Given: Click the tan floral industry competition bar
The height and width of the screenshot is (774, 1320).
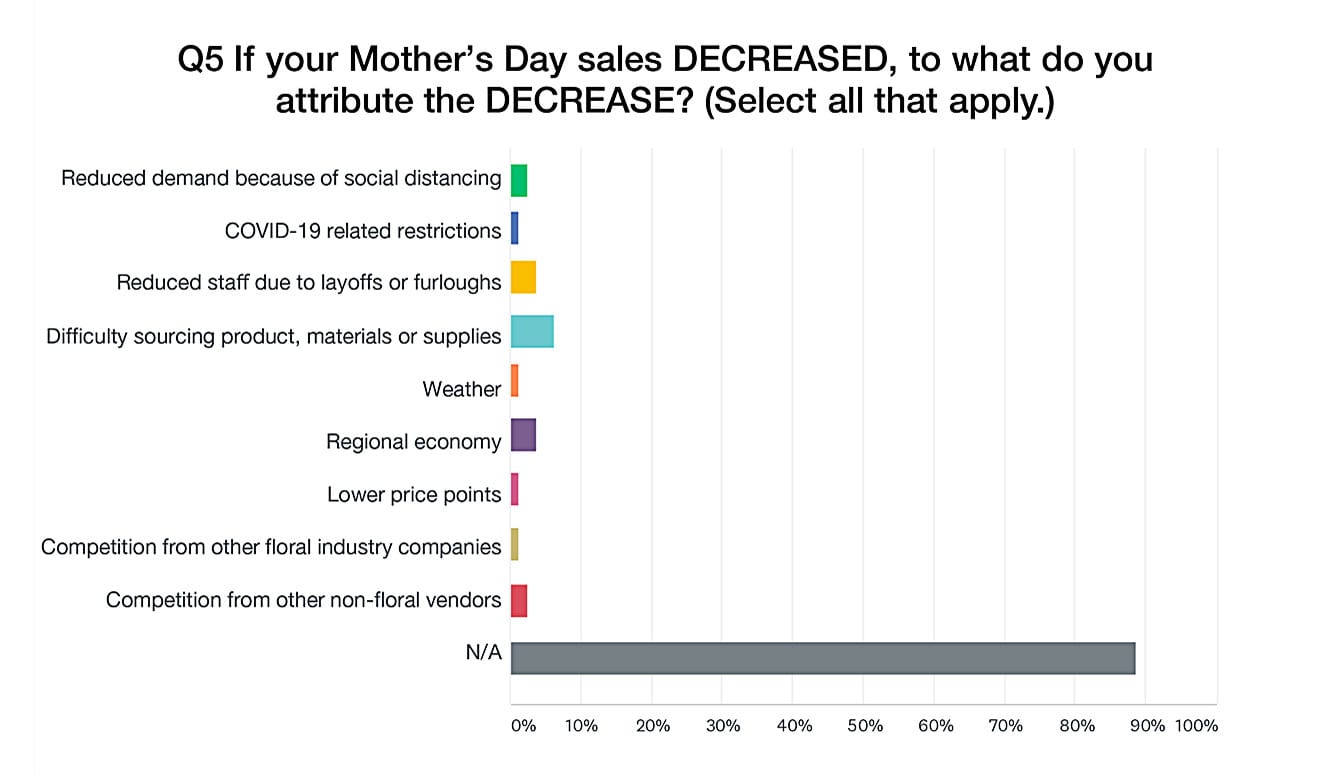Looking at the screenshot, I should tap(515, 544).
